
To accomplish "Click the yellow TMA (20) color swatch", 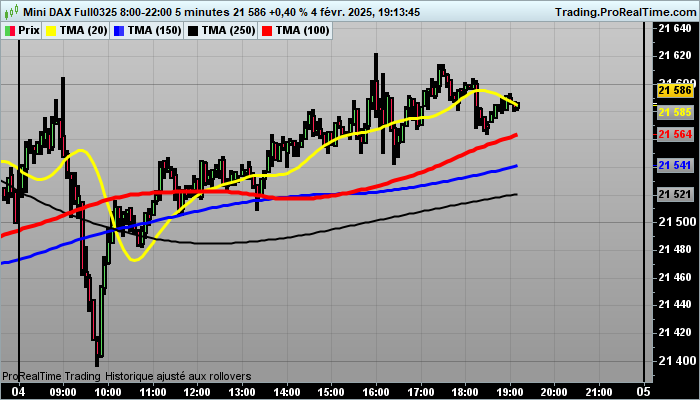I will [x=51, y=31].
